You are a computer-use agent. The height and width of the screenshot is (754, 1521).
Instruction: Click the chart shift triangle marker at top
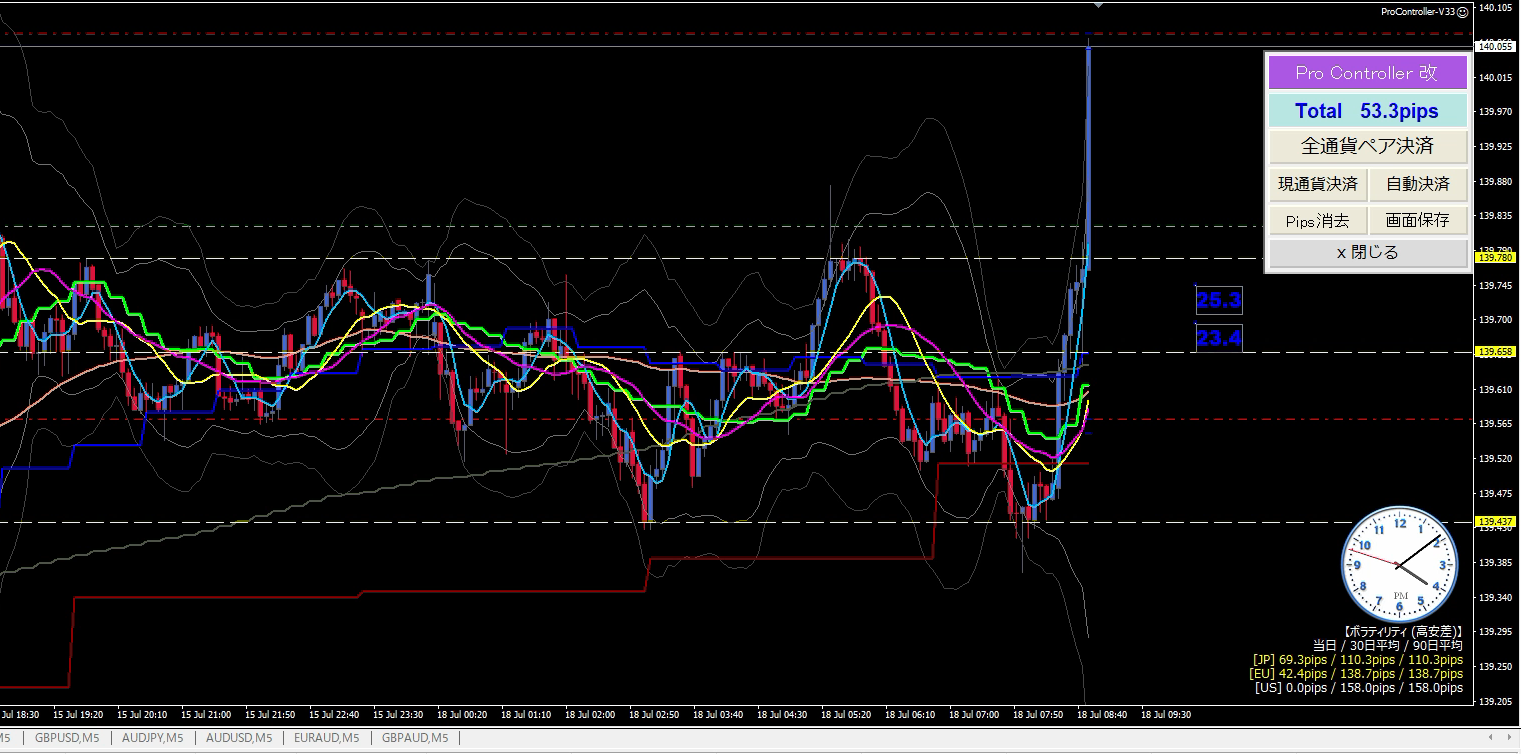tap(1099, 5)
